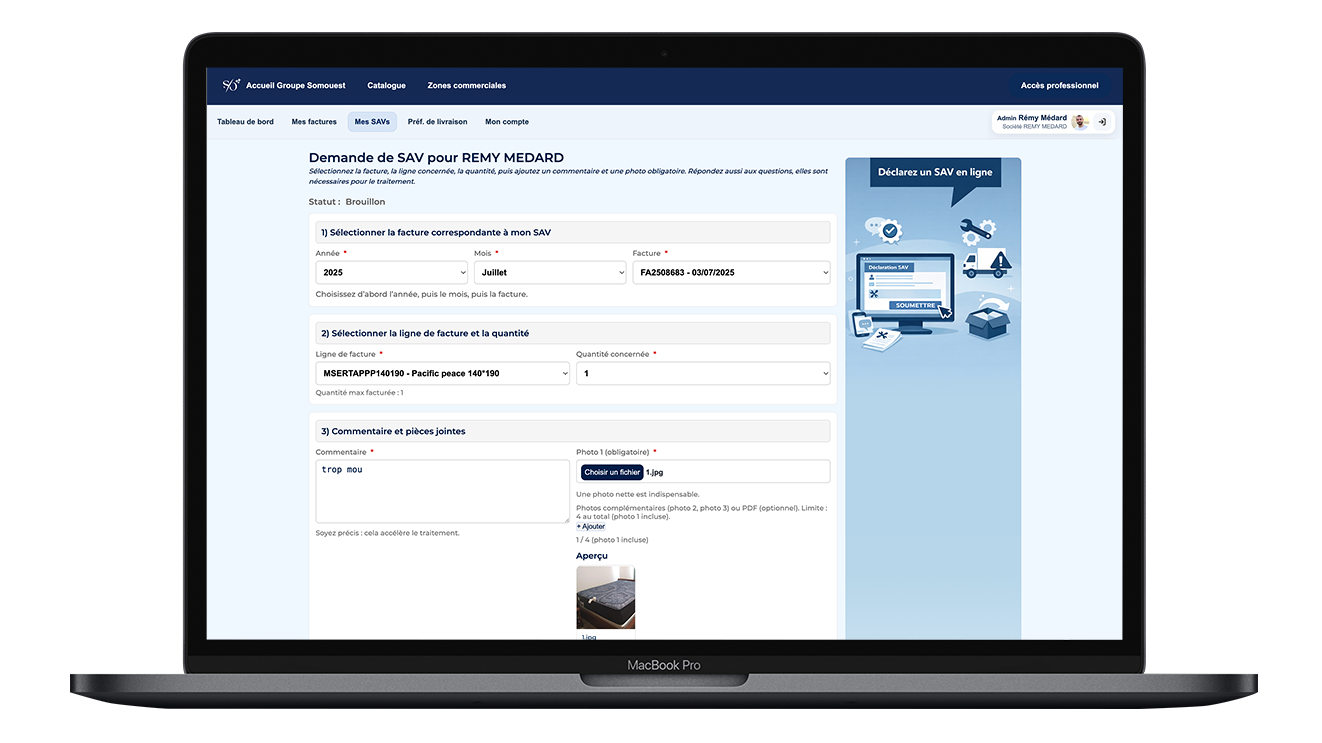Go to Catalogue in the top navigation
Screen dimensions: 1322x743
point(386,86)
